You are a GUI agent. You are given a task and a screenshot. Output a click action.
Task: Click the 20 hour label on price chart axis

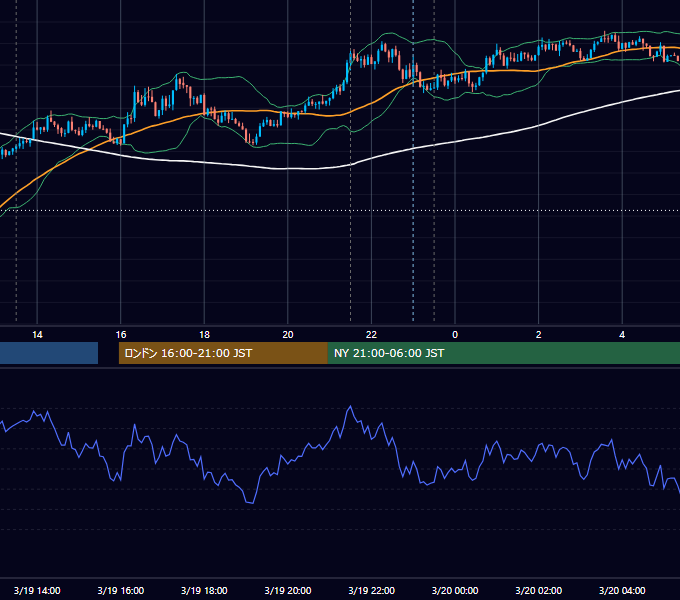[x=288, y=335]
